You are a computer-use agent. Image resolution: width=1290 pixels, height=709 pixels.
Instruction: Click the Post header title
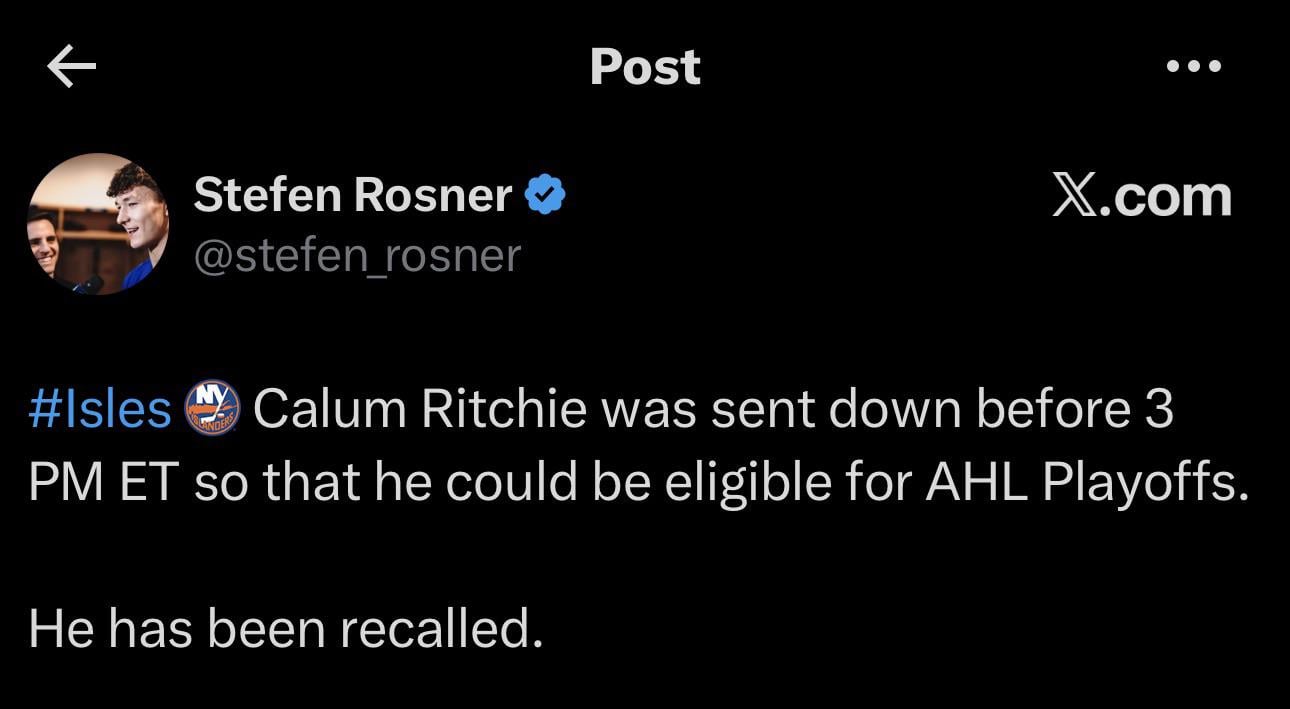[x=645, y=67]
